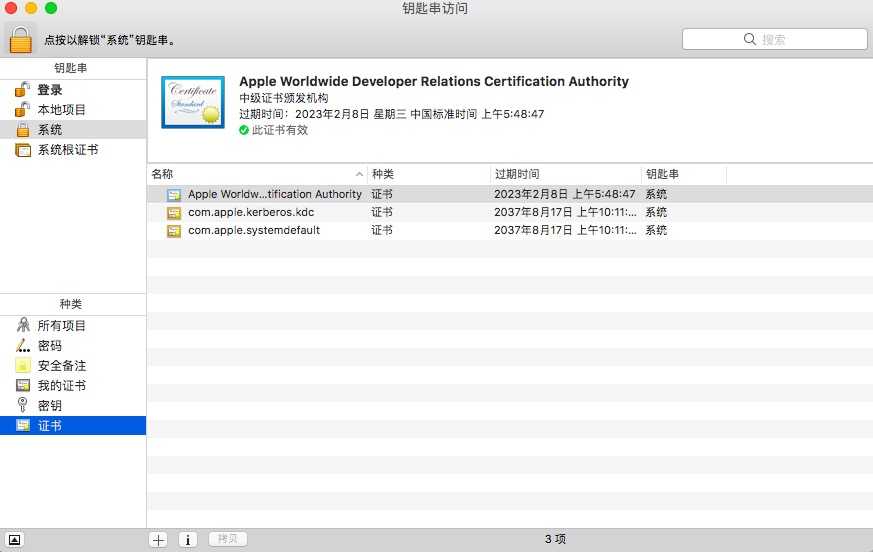Click the keys icon beside 所有项目
The width and height of the screenshot is (873, 552).
(x=23, y=325)
